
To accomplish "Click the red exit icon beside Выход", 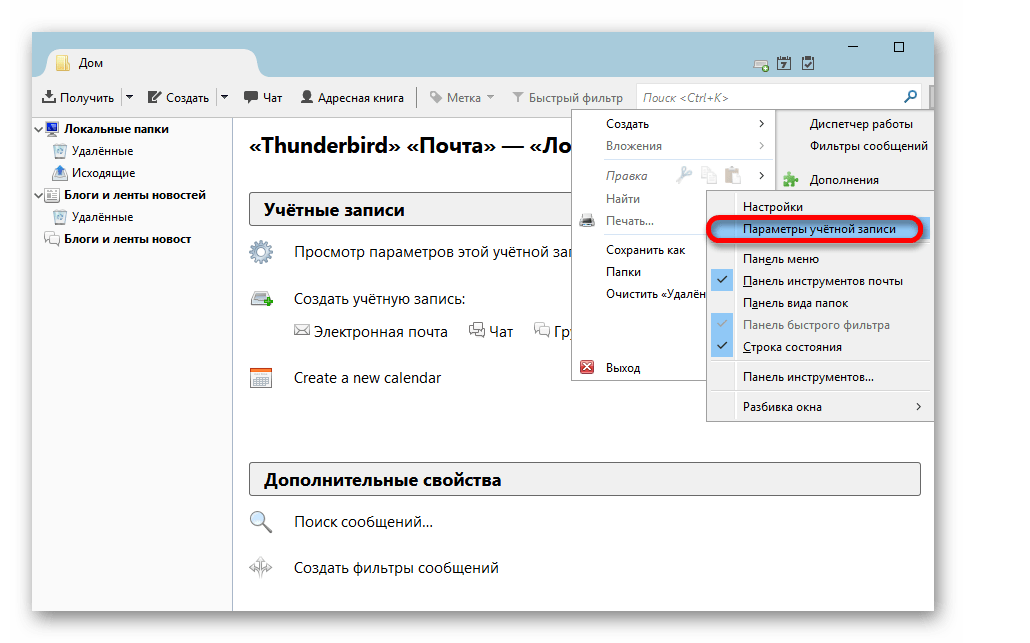I will coord(588,368).
